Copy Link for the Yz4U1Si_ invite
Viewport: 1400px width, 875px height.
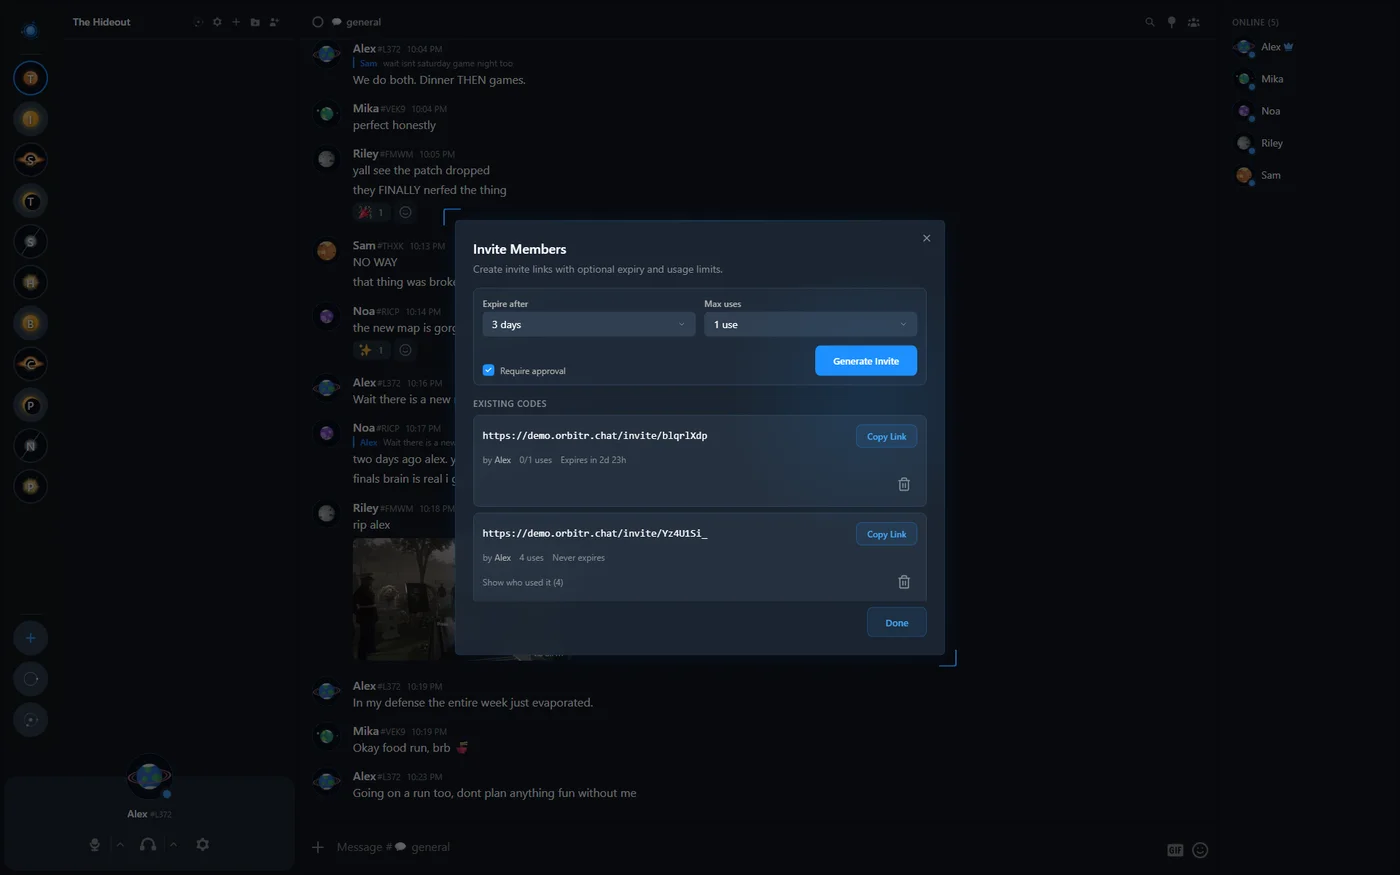(x=886, y=534)
